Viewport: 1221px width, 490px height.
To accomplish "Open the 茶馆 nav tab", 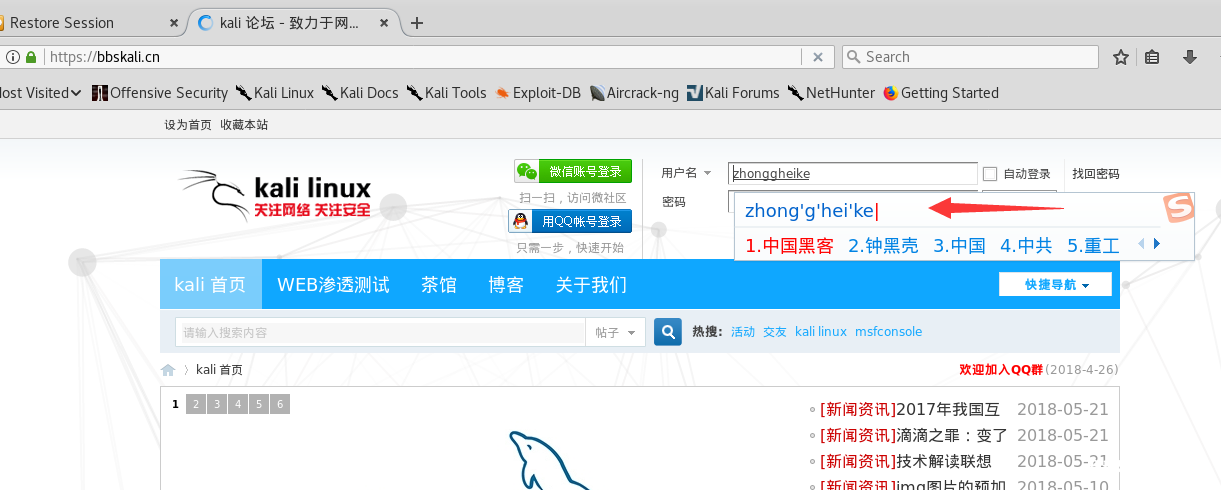I will click(x=439, y=285).
